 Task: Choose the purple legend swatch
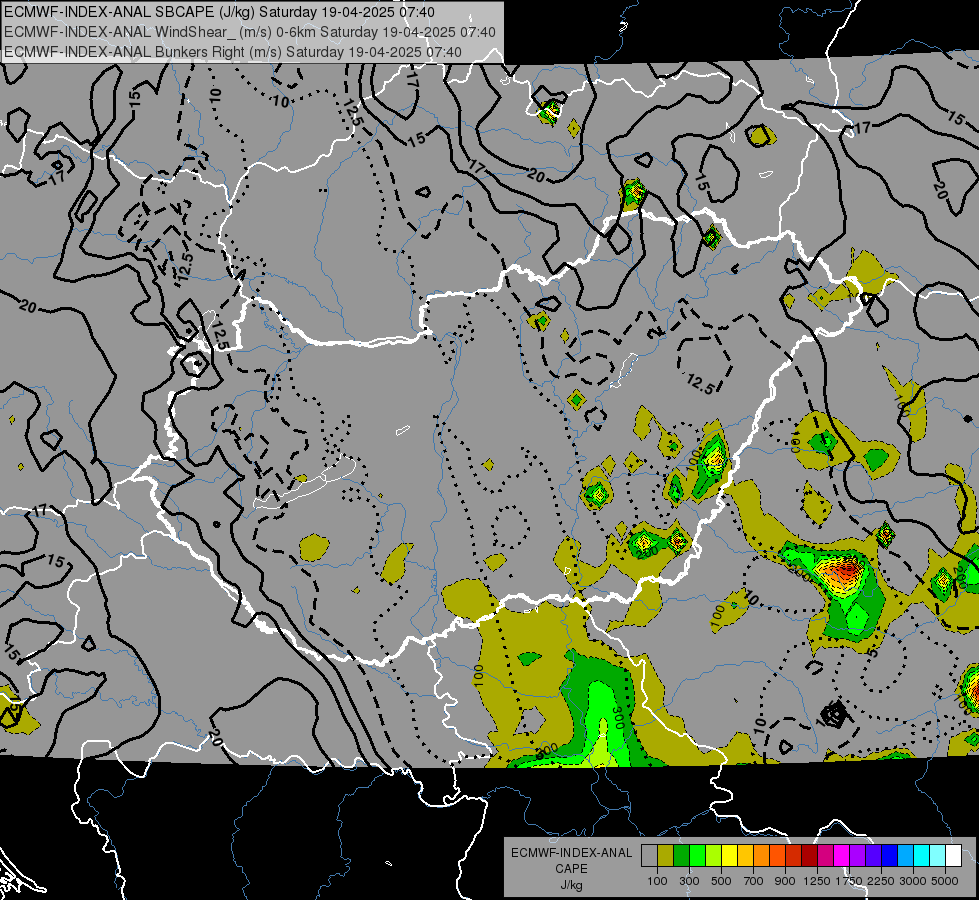[858, 855]
